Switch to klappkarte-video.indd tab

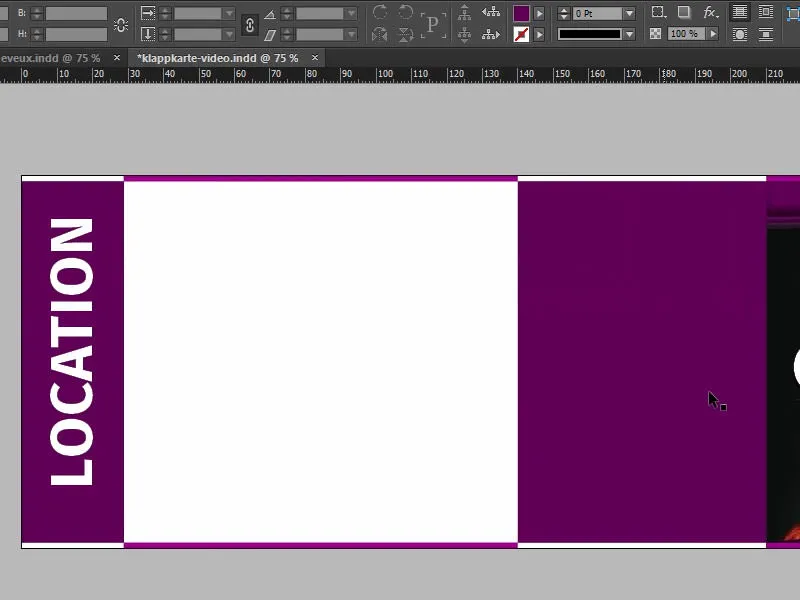point(217,58)
